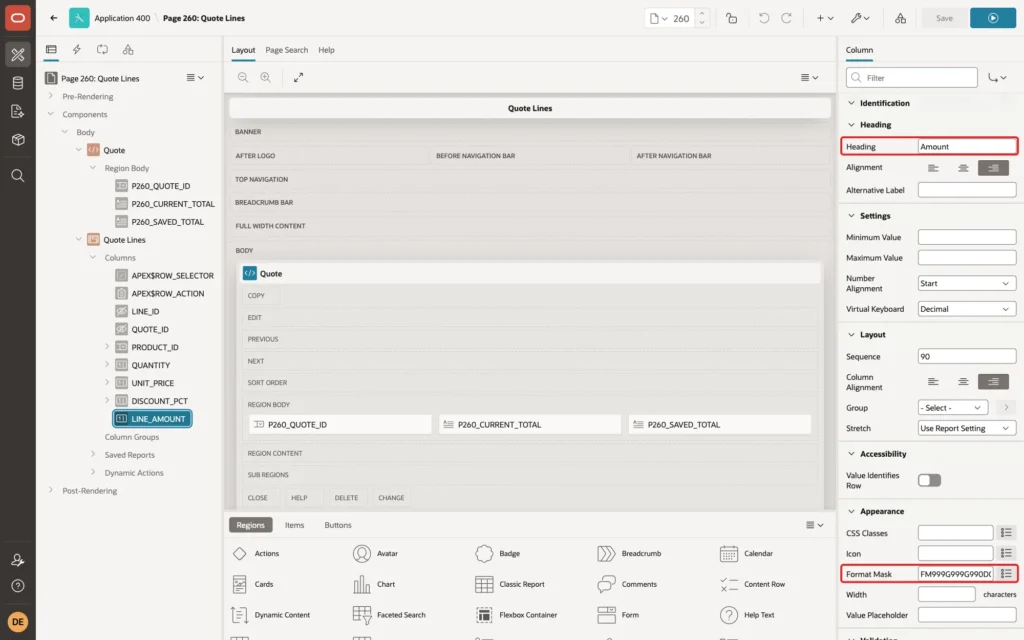Open the Page Search tab
The width and height of the screenshot is (1024, 640).
286,50
